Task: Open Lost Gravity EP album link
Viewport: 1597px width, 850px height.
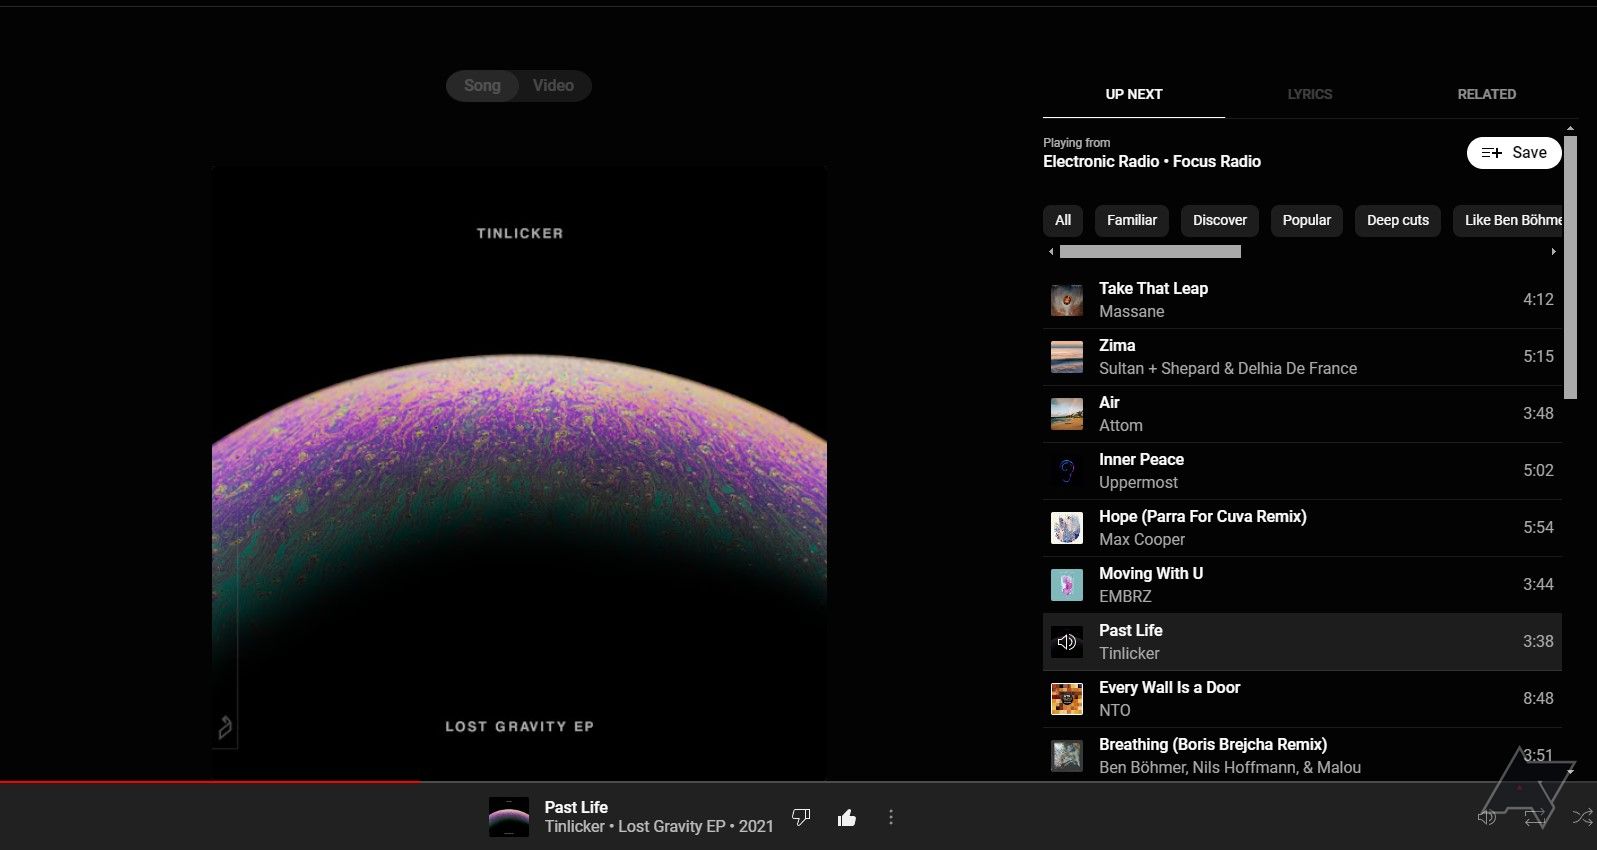Action: point(672,827)
